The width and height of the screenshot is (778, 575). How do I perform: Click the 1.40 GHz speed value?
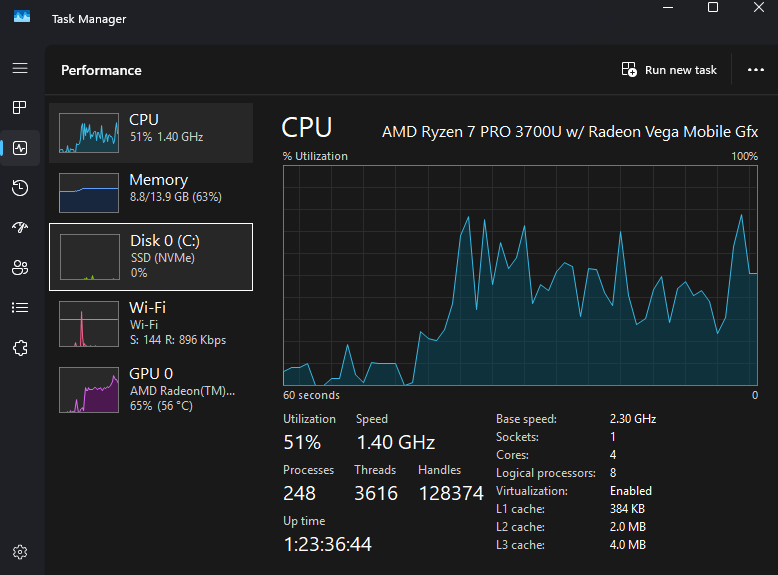coord(395,442)
